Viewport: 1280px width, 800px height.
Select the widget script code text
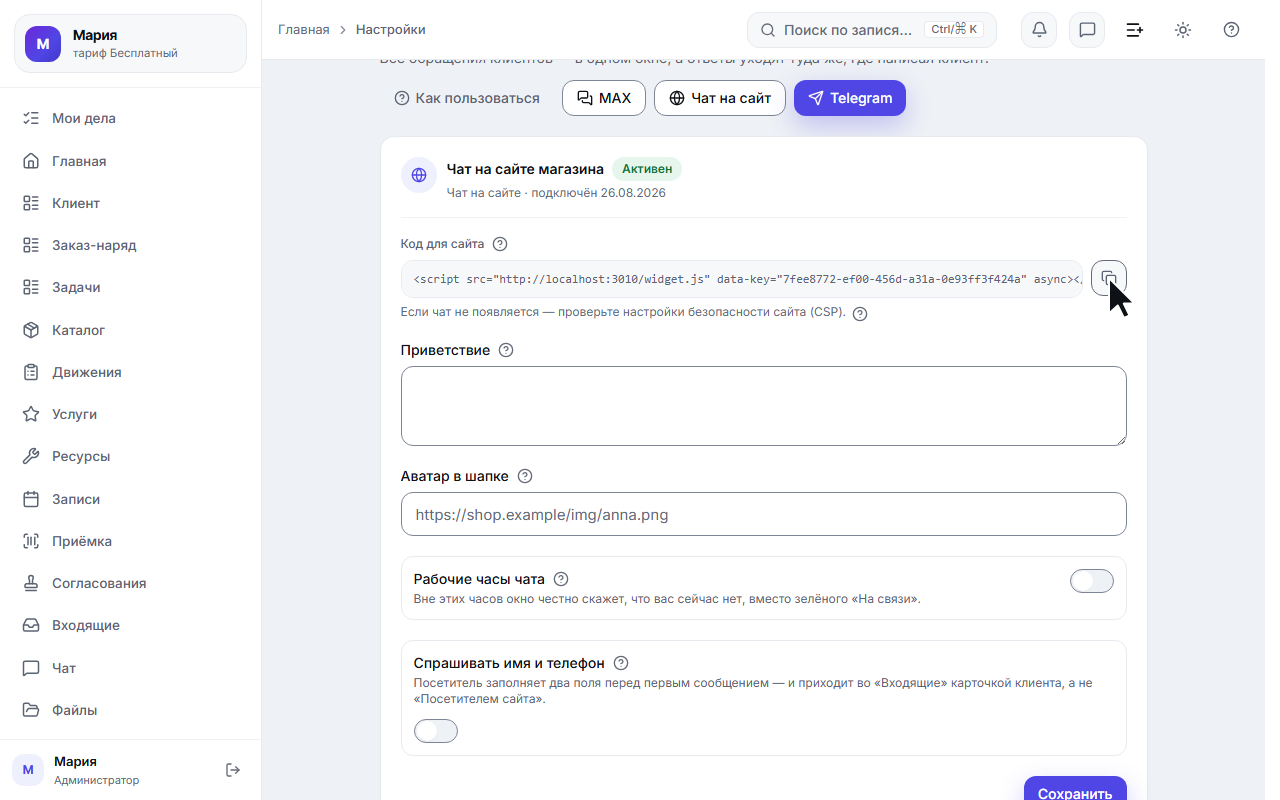pos(742,279)
